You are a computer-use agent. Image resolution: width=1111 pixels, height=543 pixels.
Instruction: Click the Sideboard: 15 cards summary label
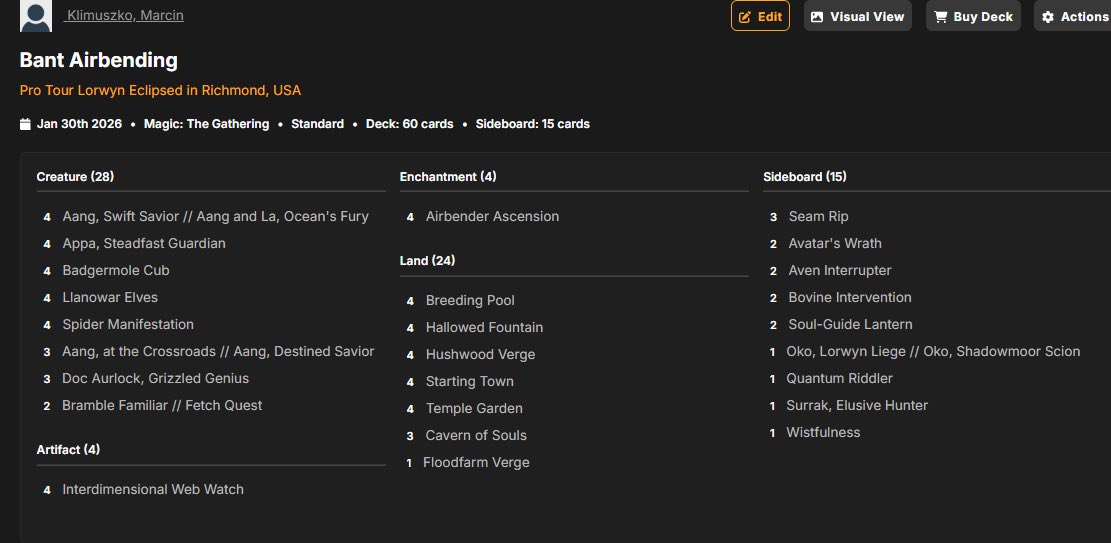coord(533,124)
